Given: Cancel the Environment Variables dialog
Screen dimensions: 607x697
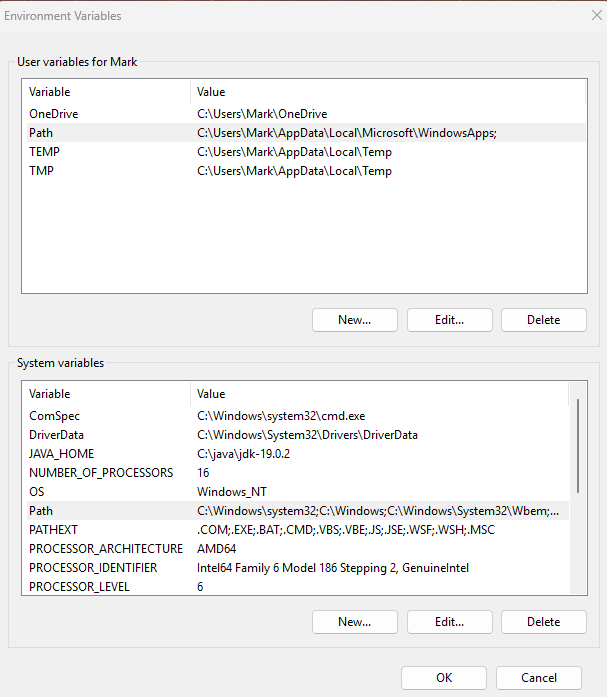Looking at the screenshot, I should (538, 678).
